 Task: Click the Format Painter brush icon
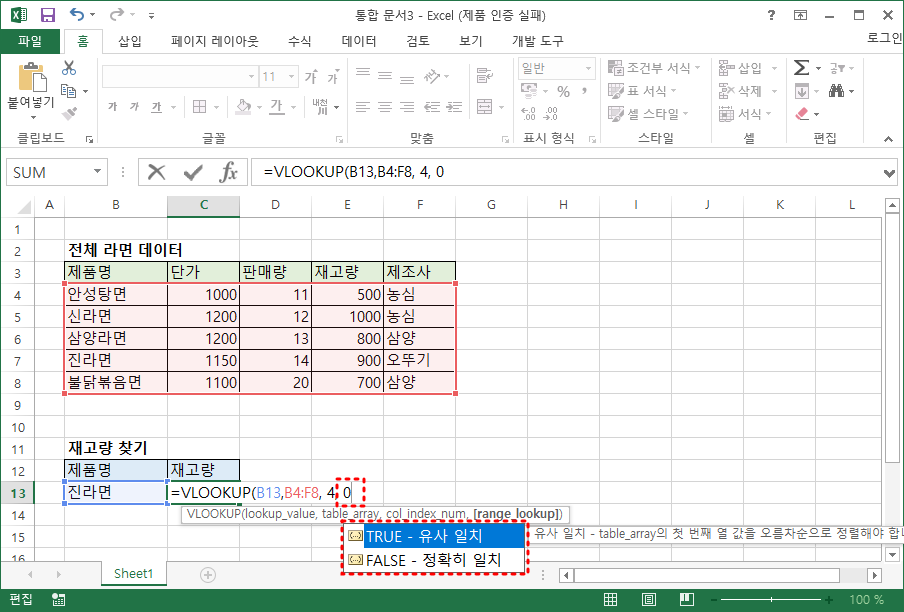click(x=69, y=114)
